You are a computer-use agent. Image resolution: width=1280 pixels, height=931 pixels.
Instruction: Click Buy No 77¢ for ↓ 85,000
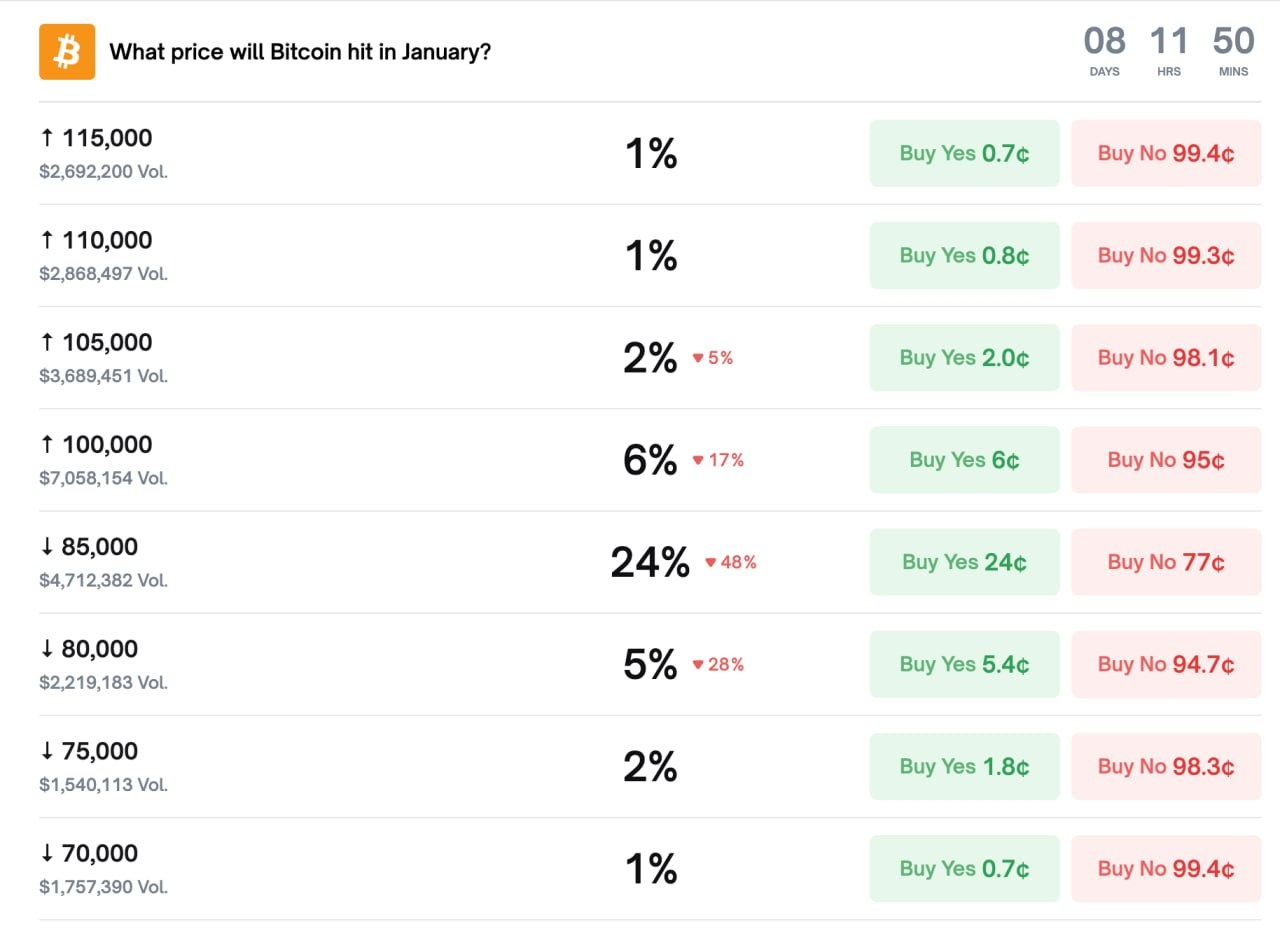(x=1166, y=562)
